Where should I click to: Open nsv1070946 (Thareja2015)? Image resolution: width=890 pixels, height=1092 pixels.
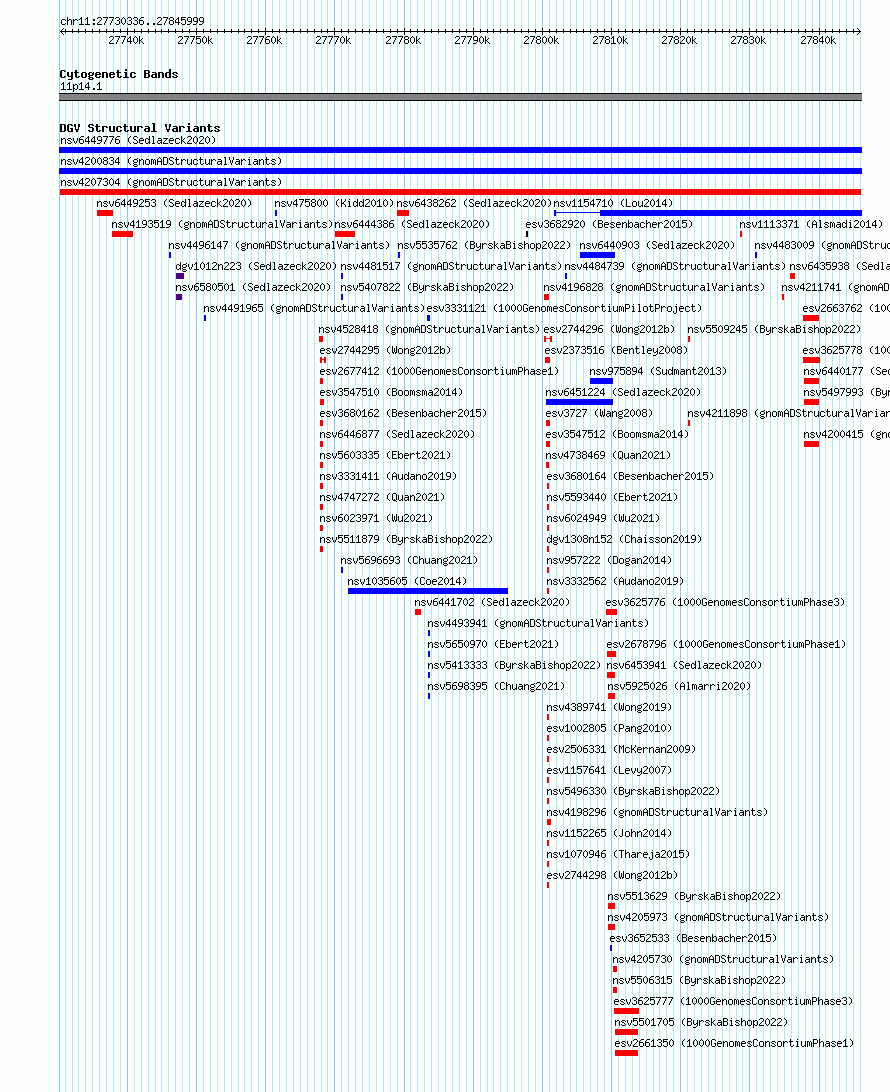tap(618, 854)
